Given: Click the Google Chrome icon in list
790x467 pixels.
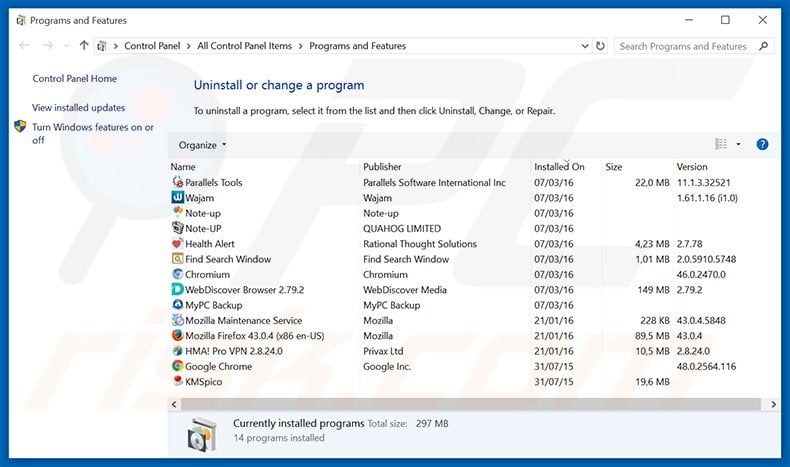Looking at the screenshot, I should coord(178,366).
